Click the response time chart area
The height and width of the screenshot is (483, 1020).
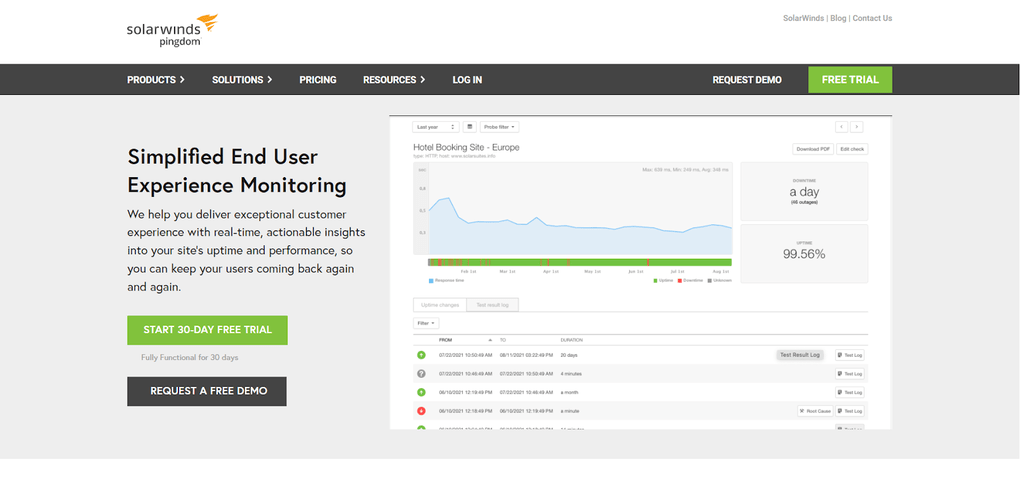coord(573,208)
